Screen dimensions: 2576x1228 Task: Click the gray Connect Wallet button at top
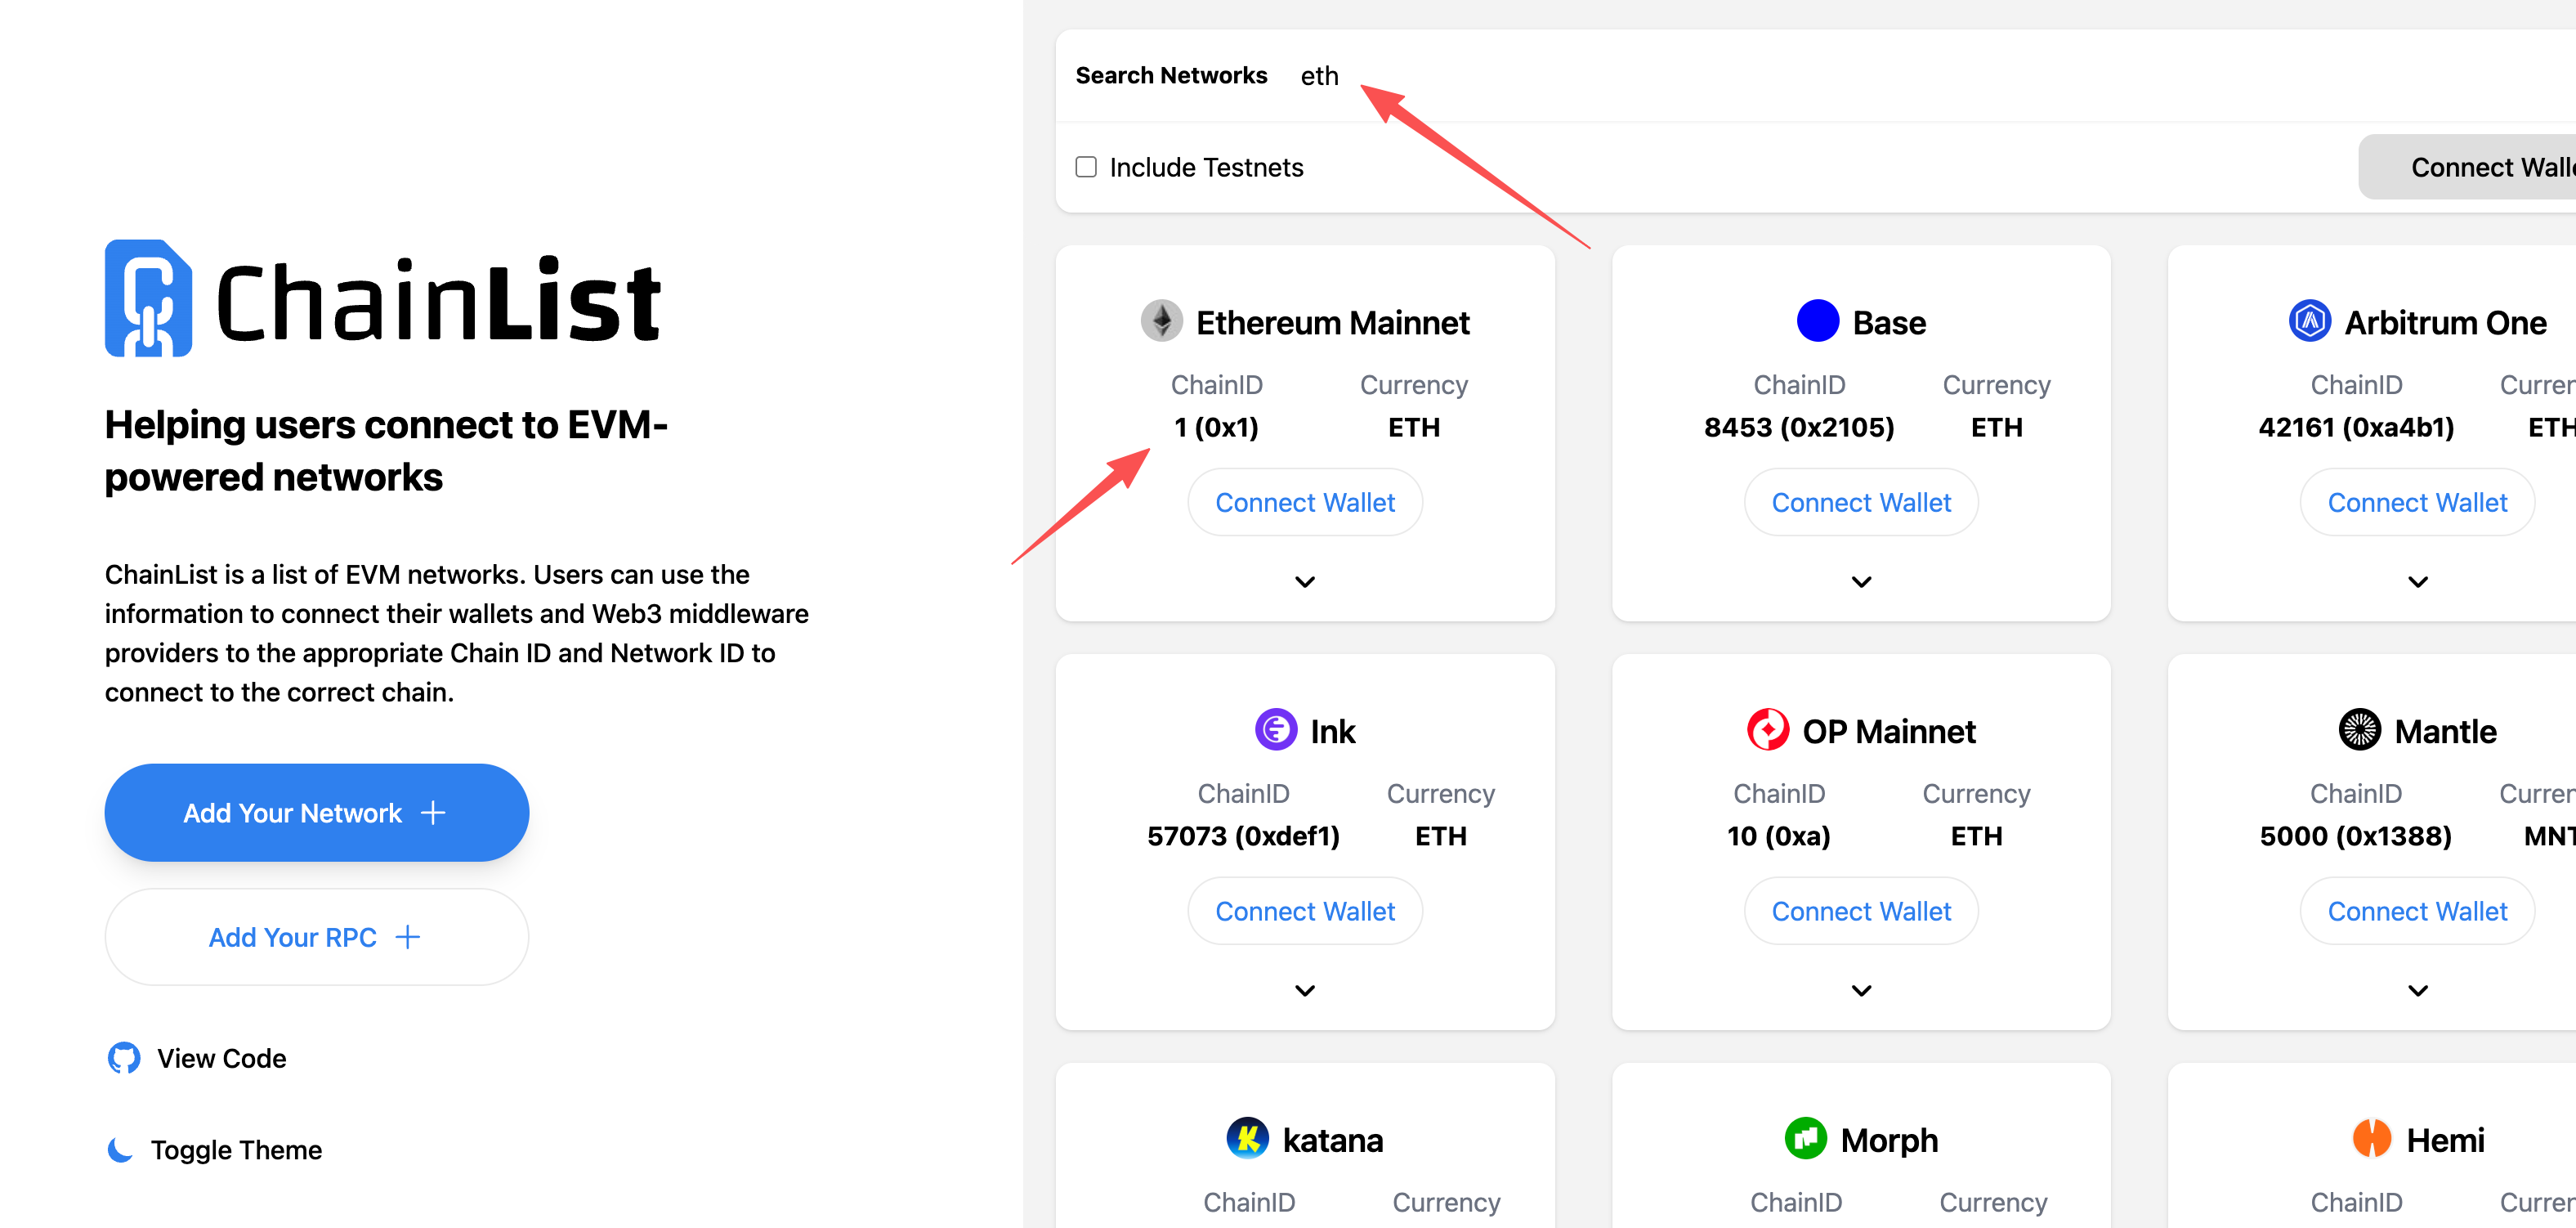coord(2468,167)
